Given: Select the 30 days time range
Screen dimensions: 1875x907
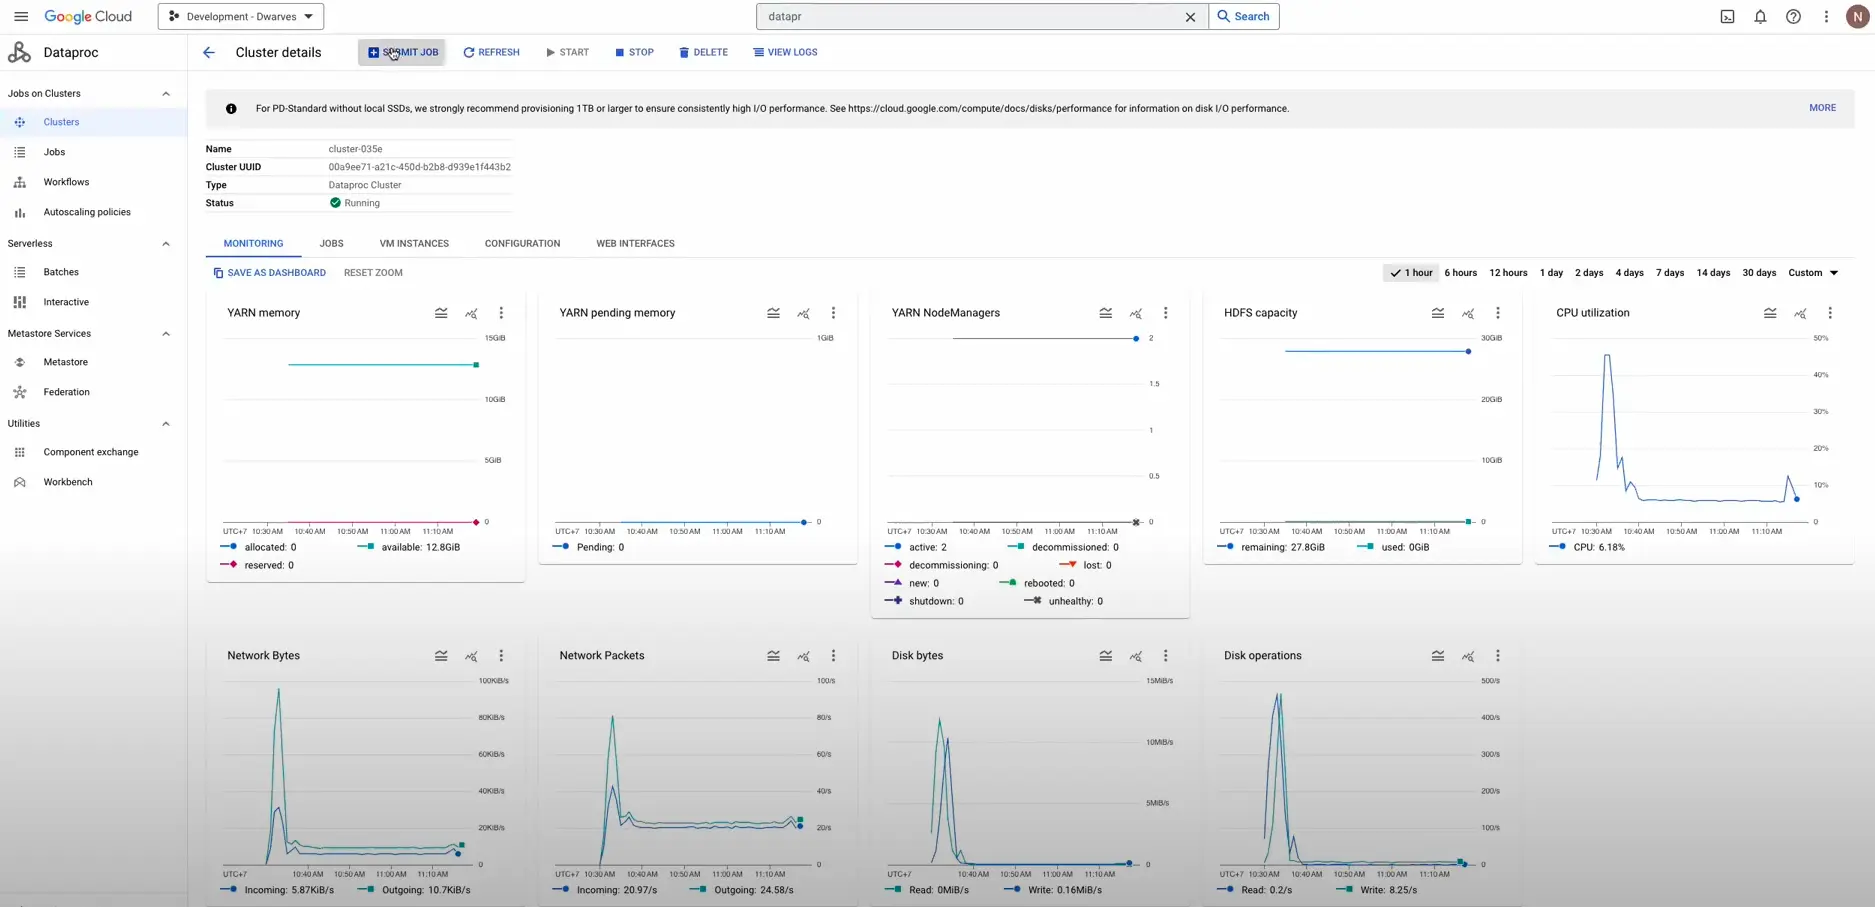Looking at the screenshot, I should tap(1759, 273).
